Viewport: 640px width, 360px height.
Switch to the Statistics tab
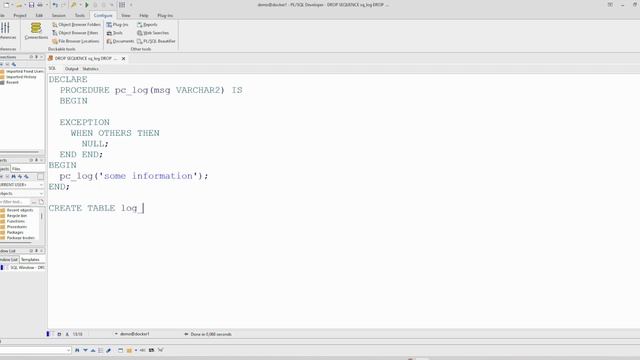(x=90, y=69)
